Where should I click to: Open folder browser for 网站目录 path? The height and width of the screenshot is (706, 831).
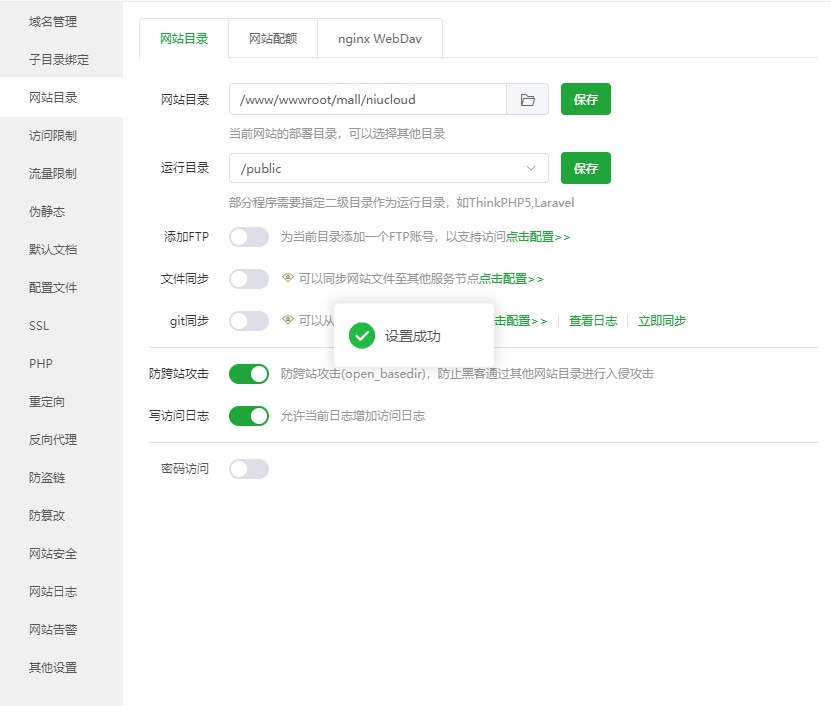click(x=528, y=99)
